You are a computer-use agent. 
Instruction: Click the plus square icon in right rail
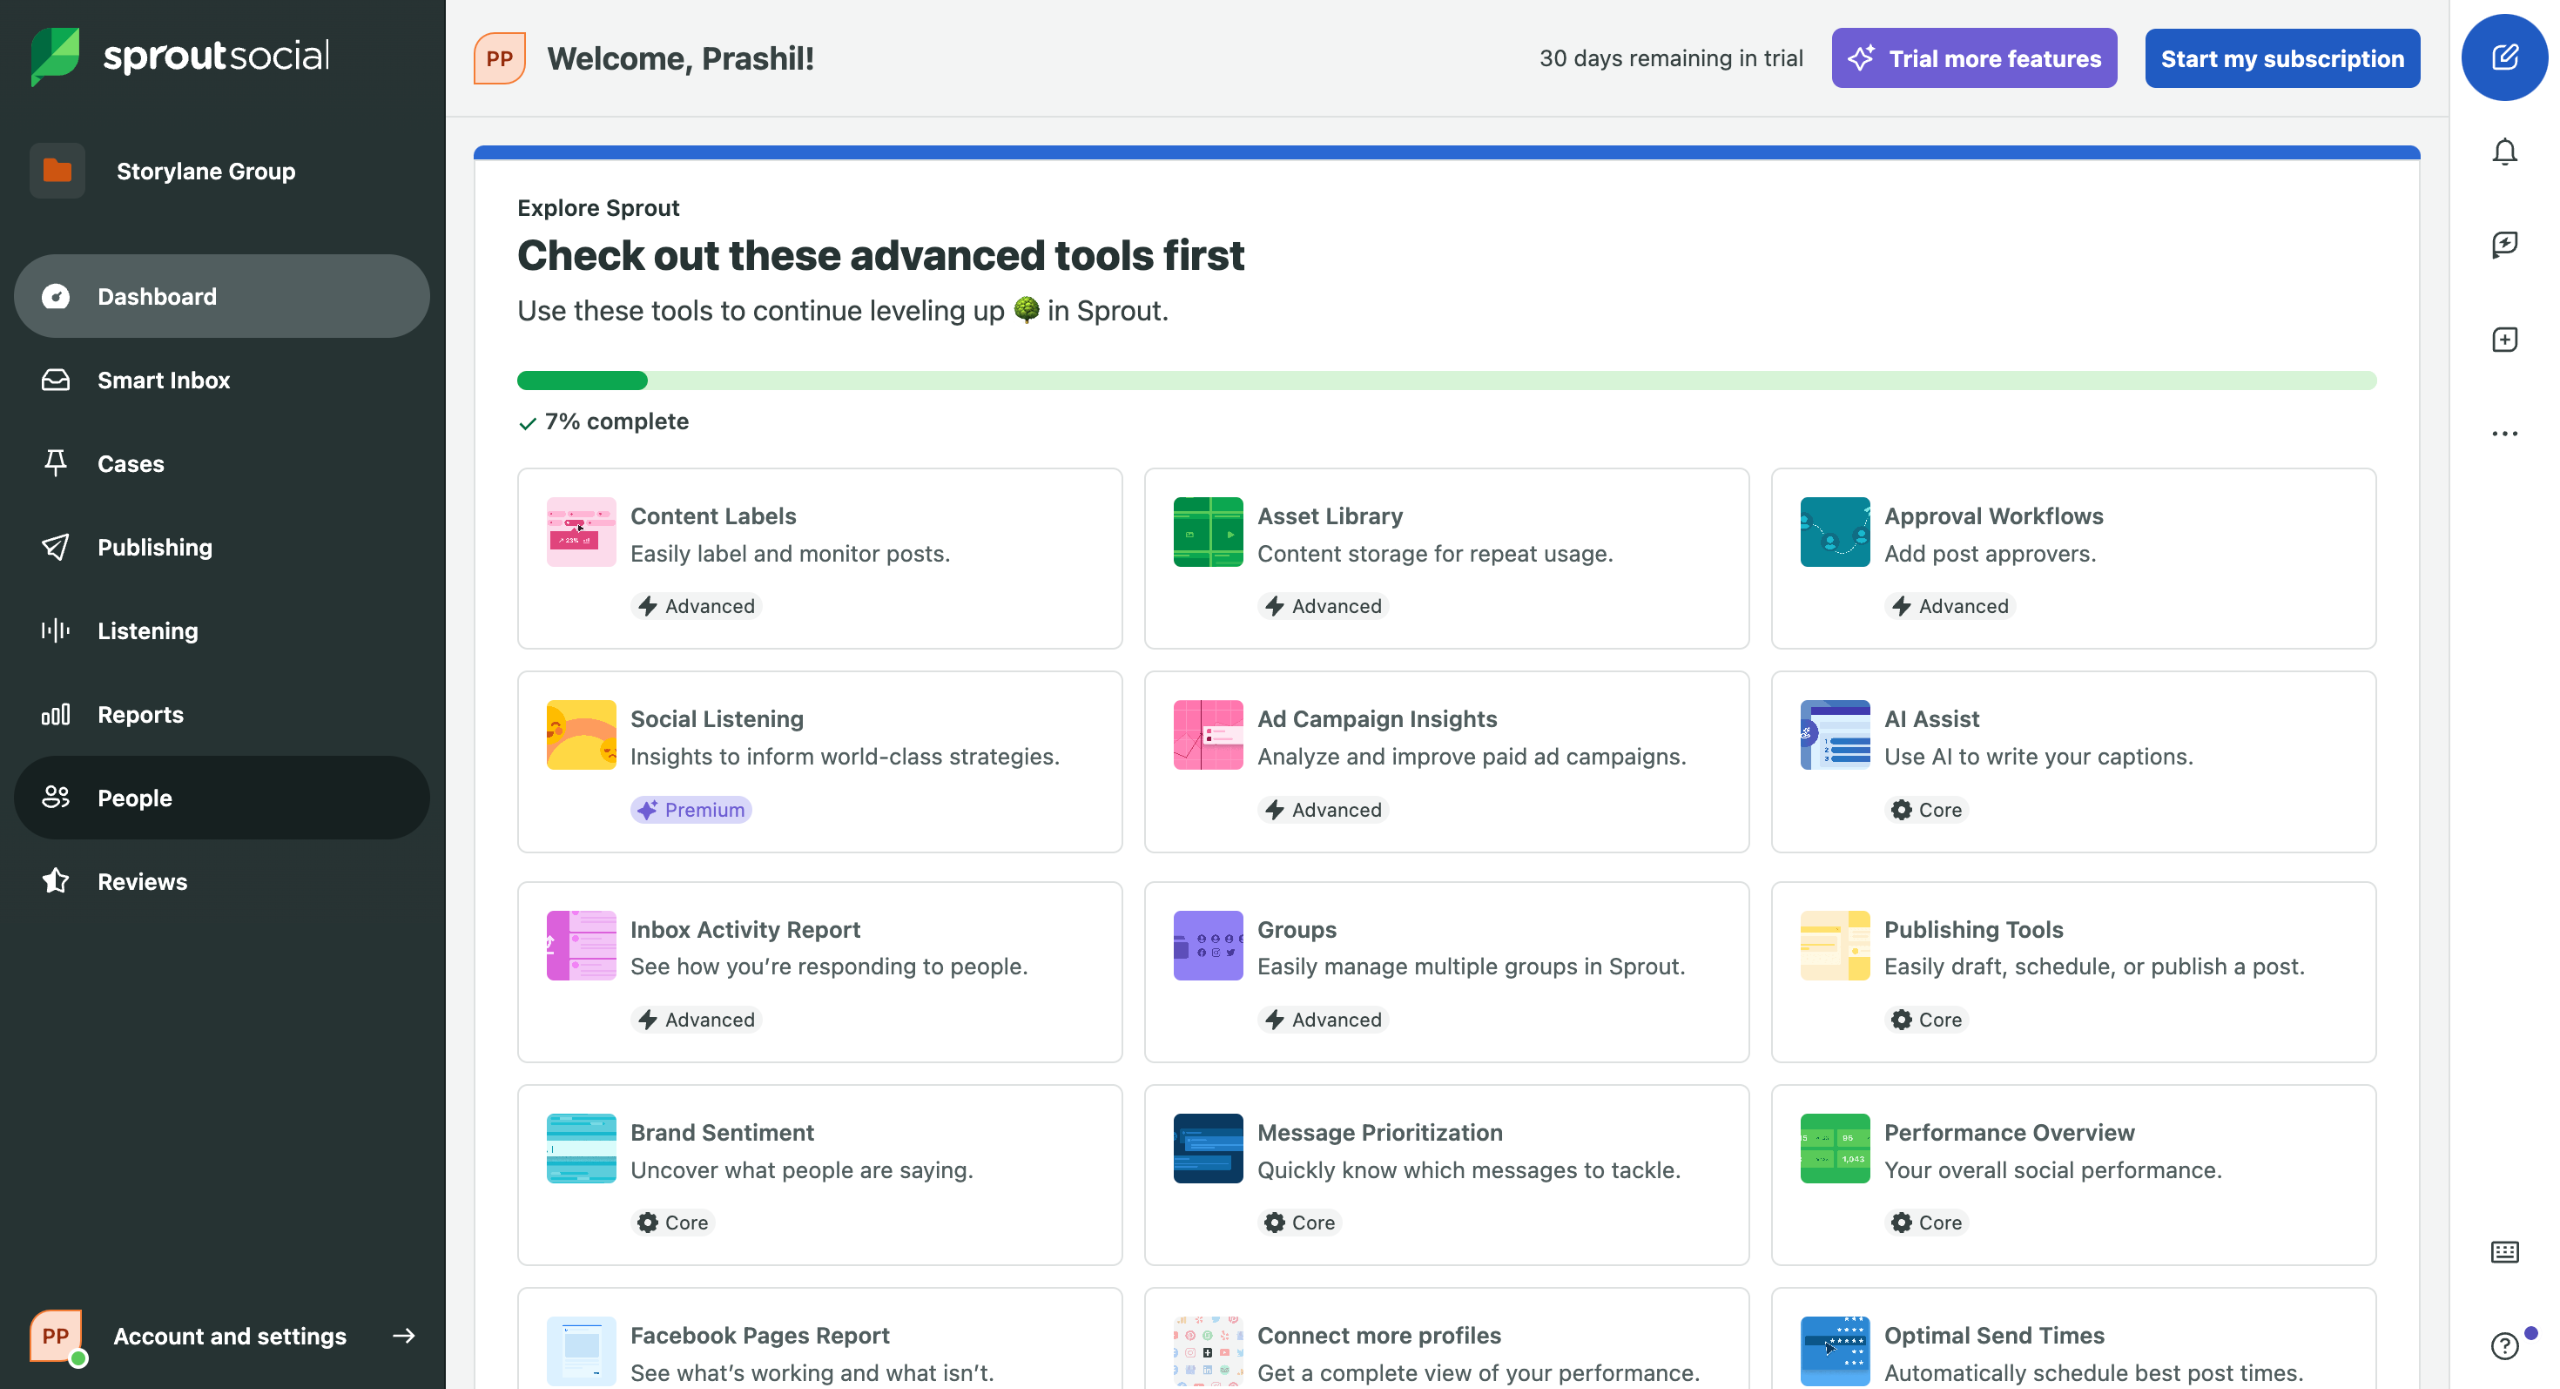(2503, 340)
